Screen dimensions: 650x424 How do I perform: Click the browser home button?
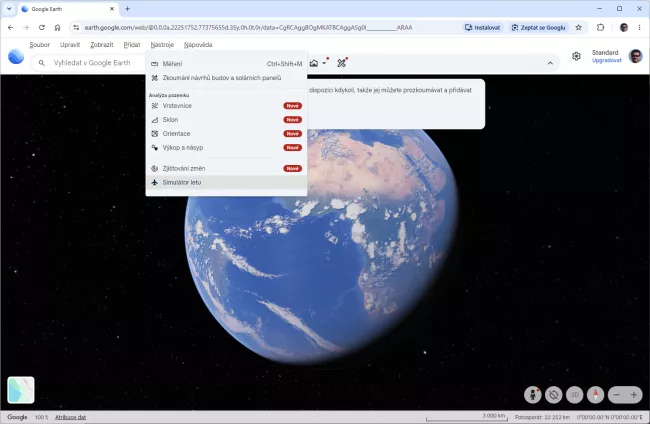[x=57, y=27]
